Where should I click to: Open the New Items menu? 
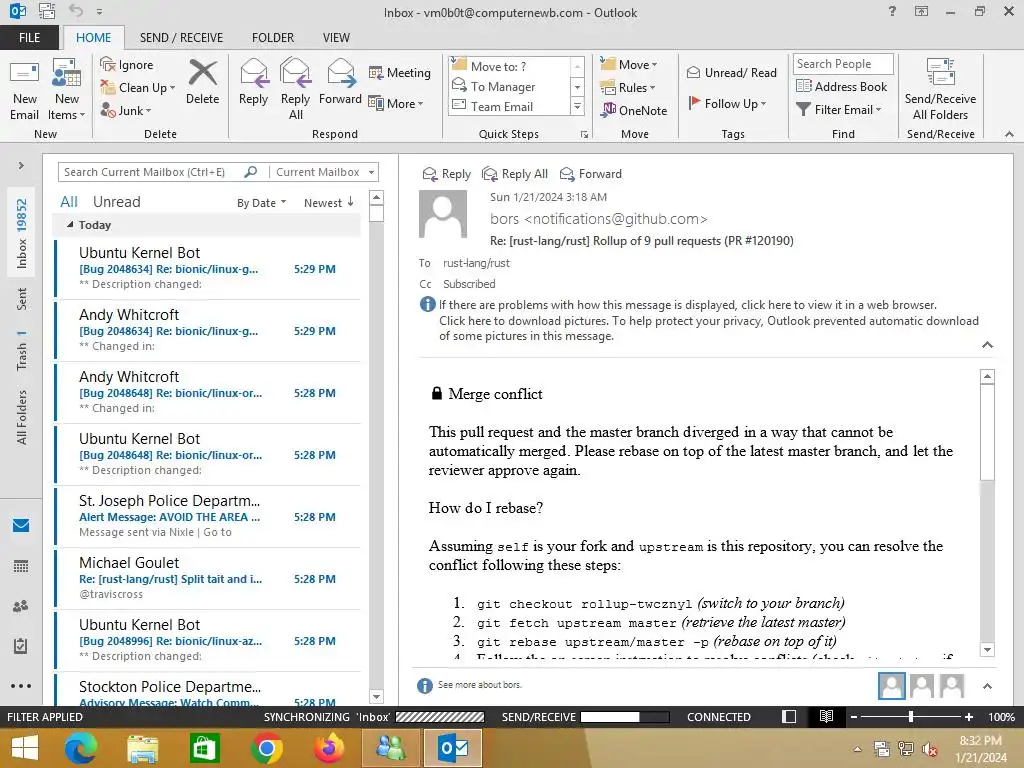(x=67, y=91)
